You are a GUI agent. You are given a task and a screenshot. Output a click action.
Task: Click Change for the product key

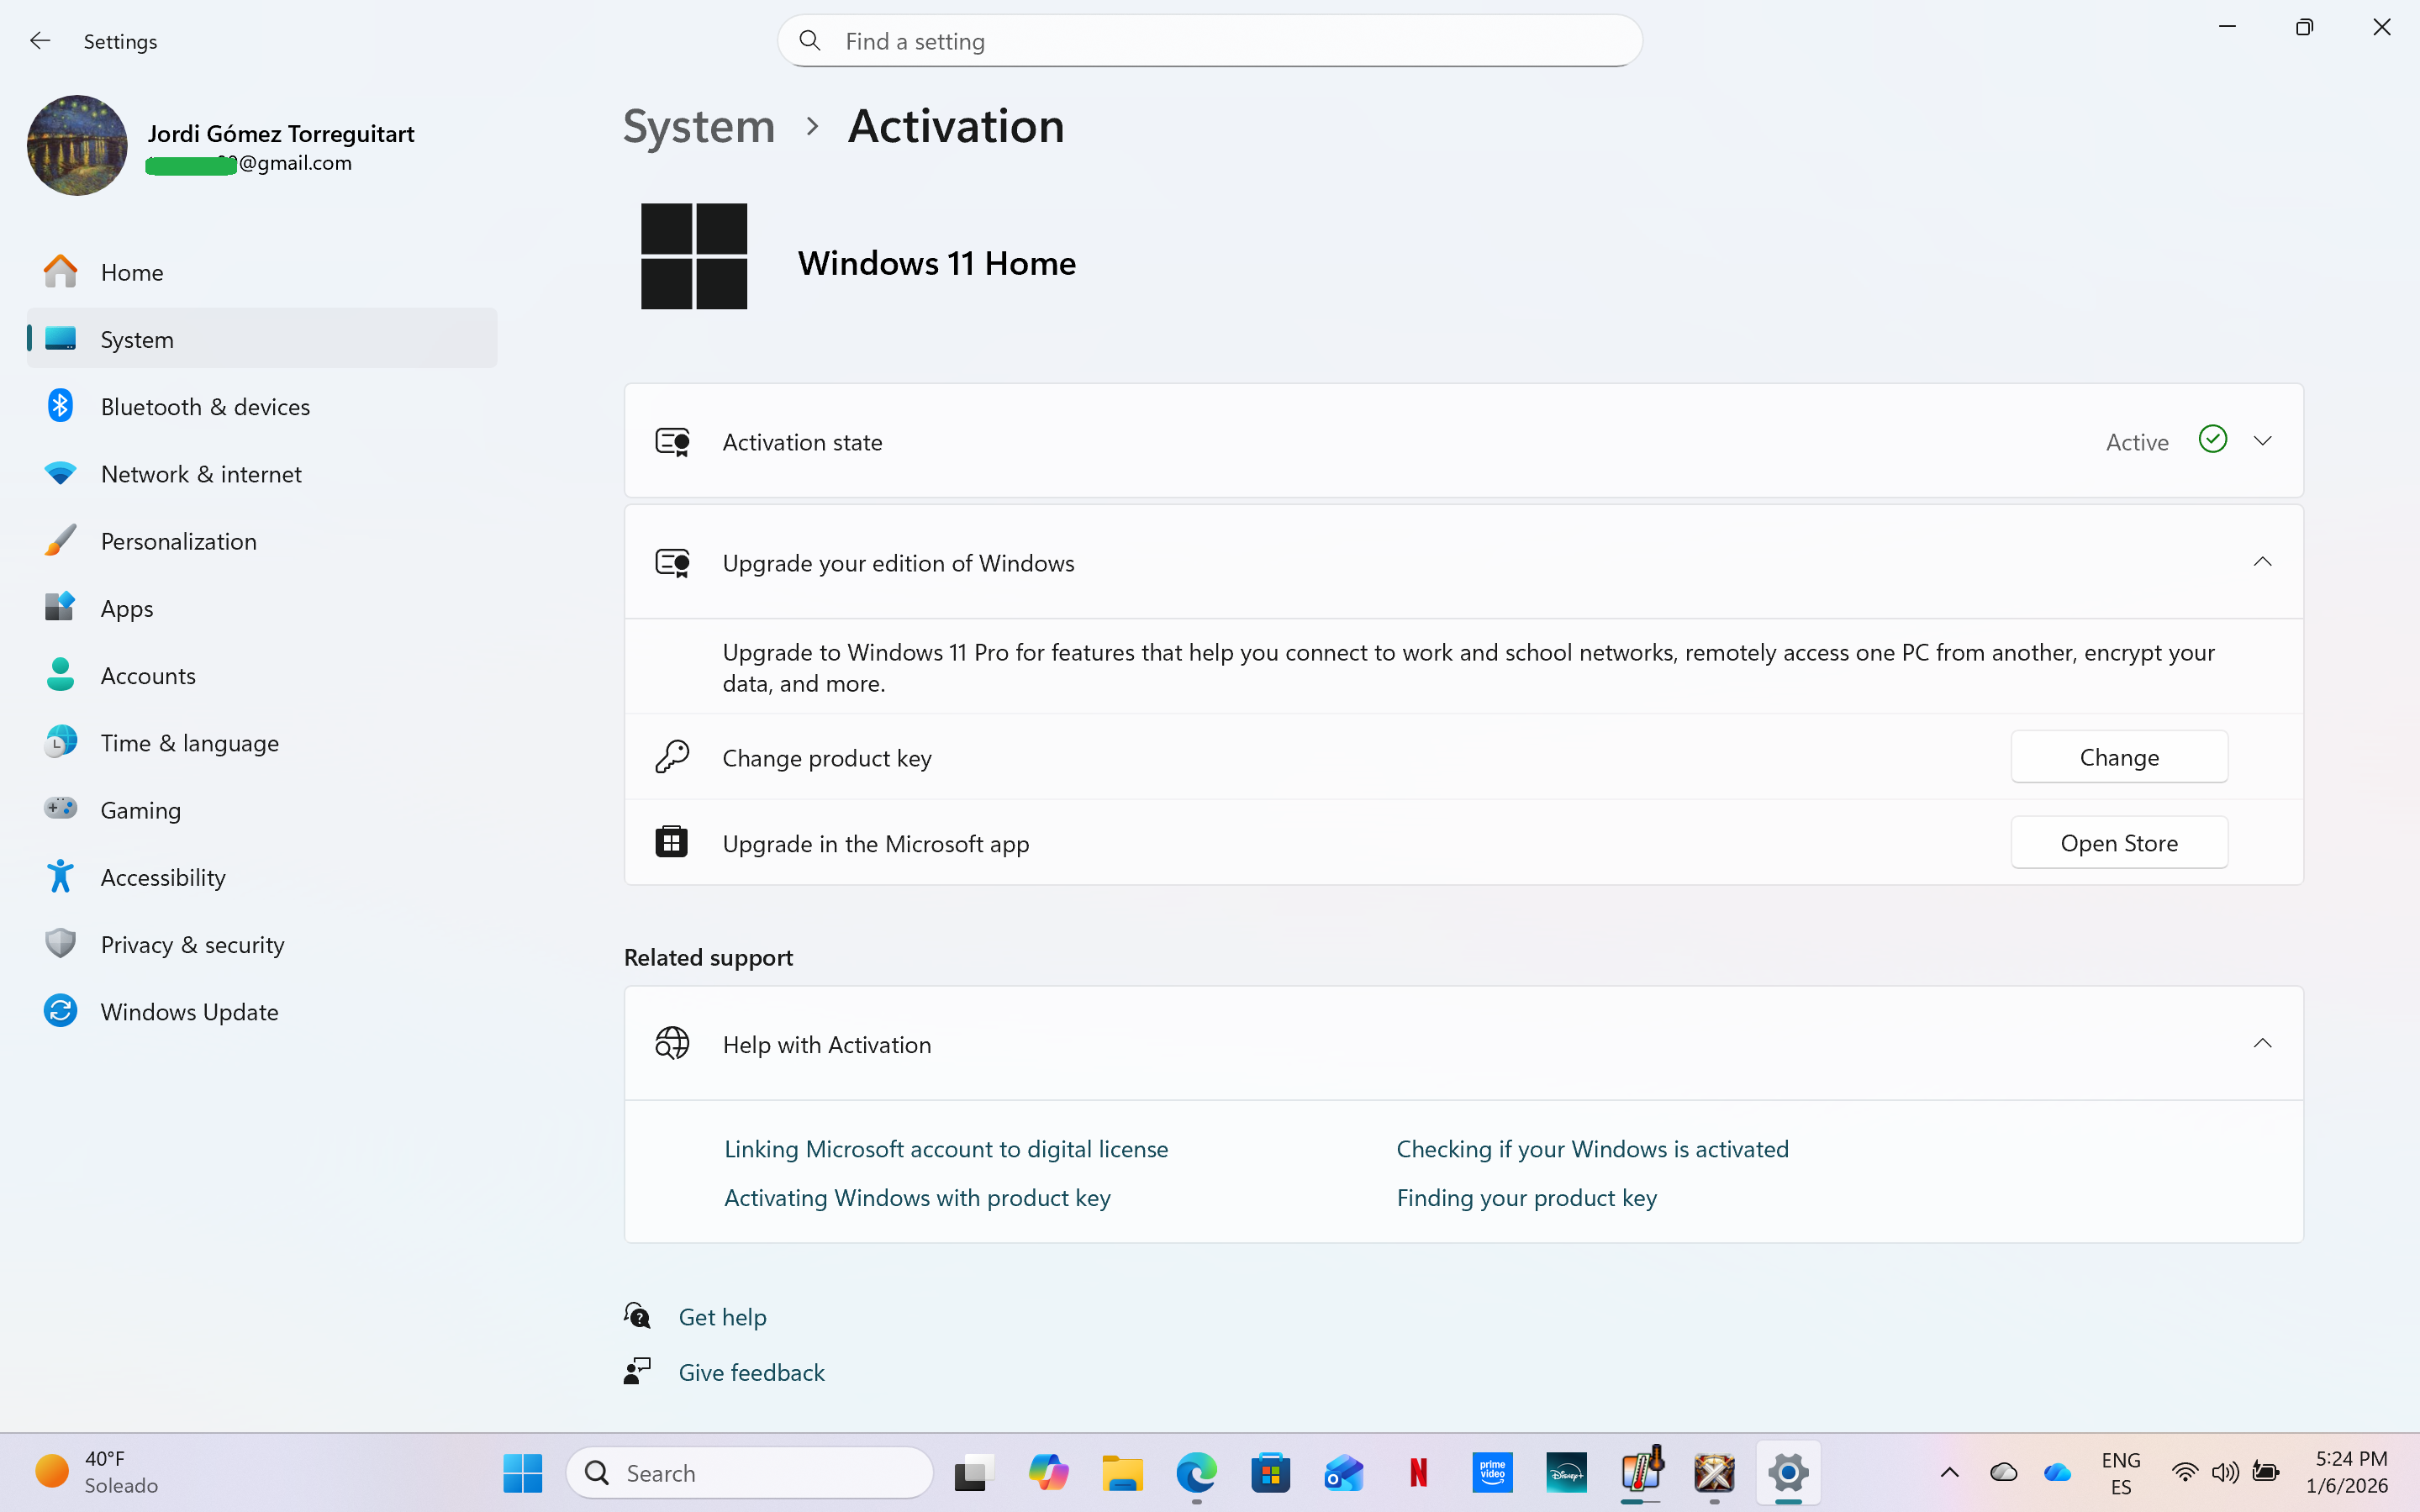coord(2119,757)
